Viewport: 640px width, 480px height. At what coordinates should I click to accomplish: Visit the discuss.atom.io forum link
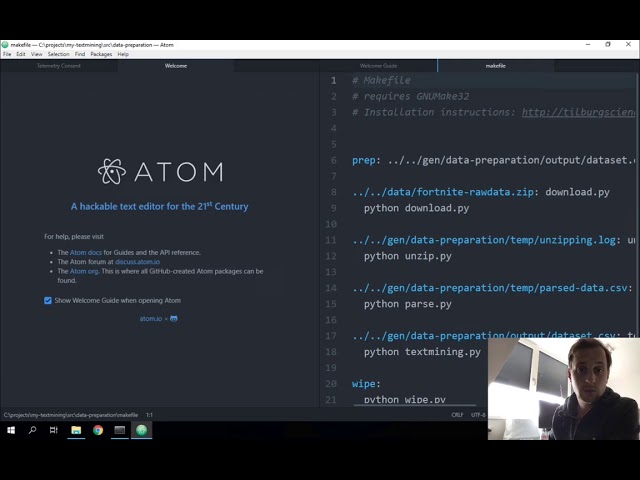[138, 262]
